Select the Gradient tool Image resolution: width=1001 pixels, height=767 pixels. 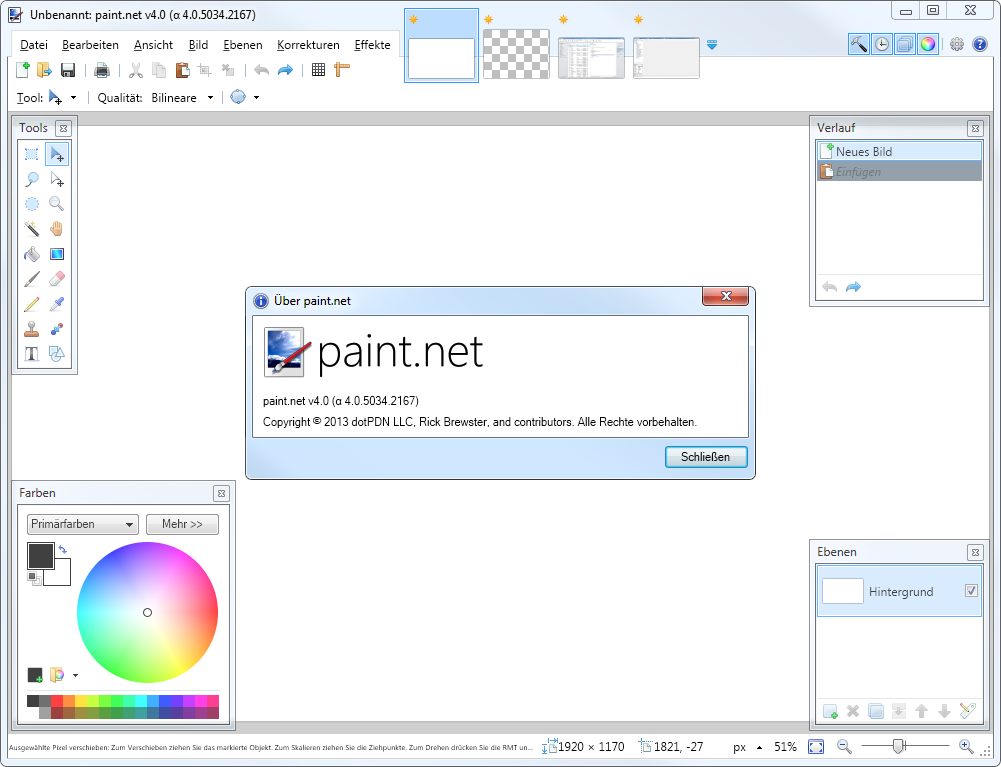point(57,254)
